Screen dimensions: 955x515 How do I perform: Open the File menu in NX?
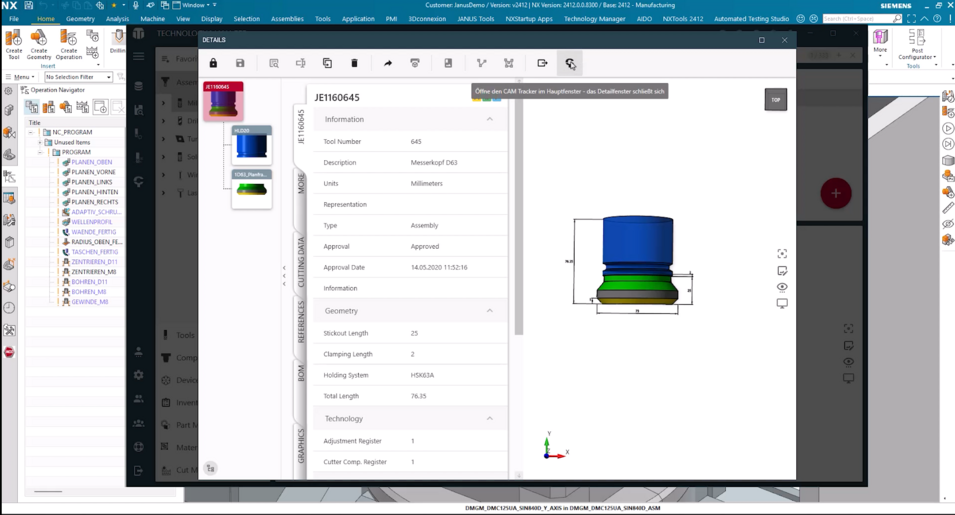point(14,19)
